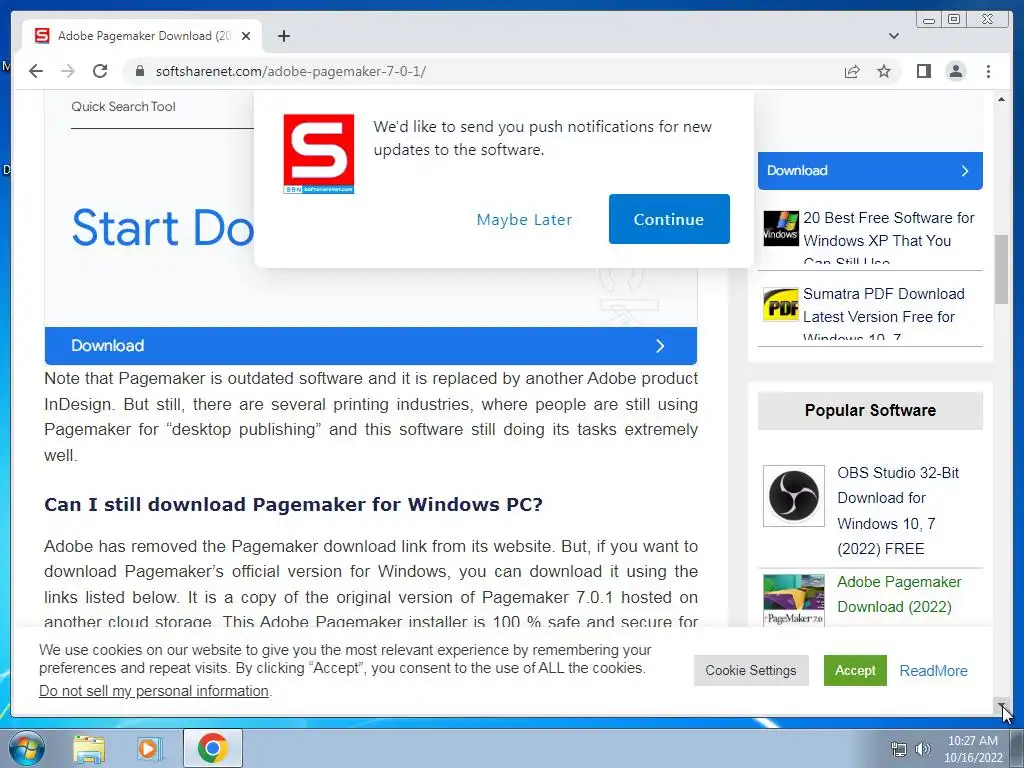
Task: Click the page scrollbar down arrow
Action: click(x=1001, y=707)
